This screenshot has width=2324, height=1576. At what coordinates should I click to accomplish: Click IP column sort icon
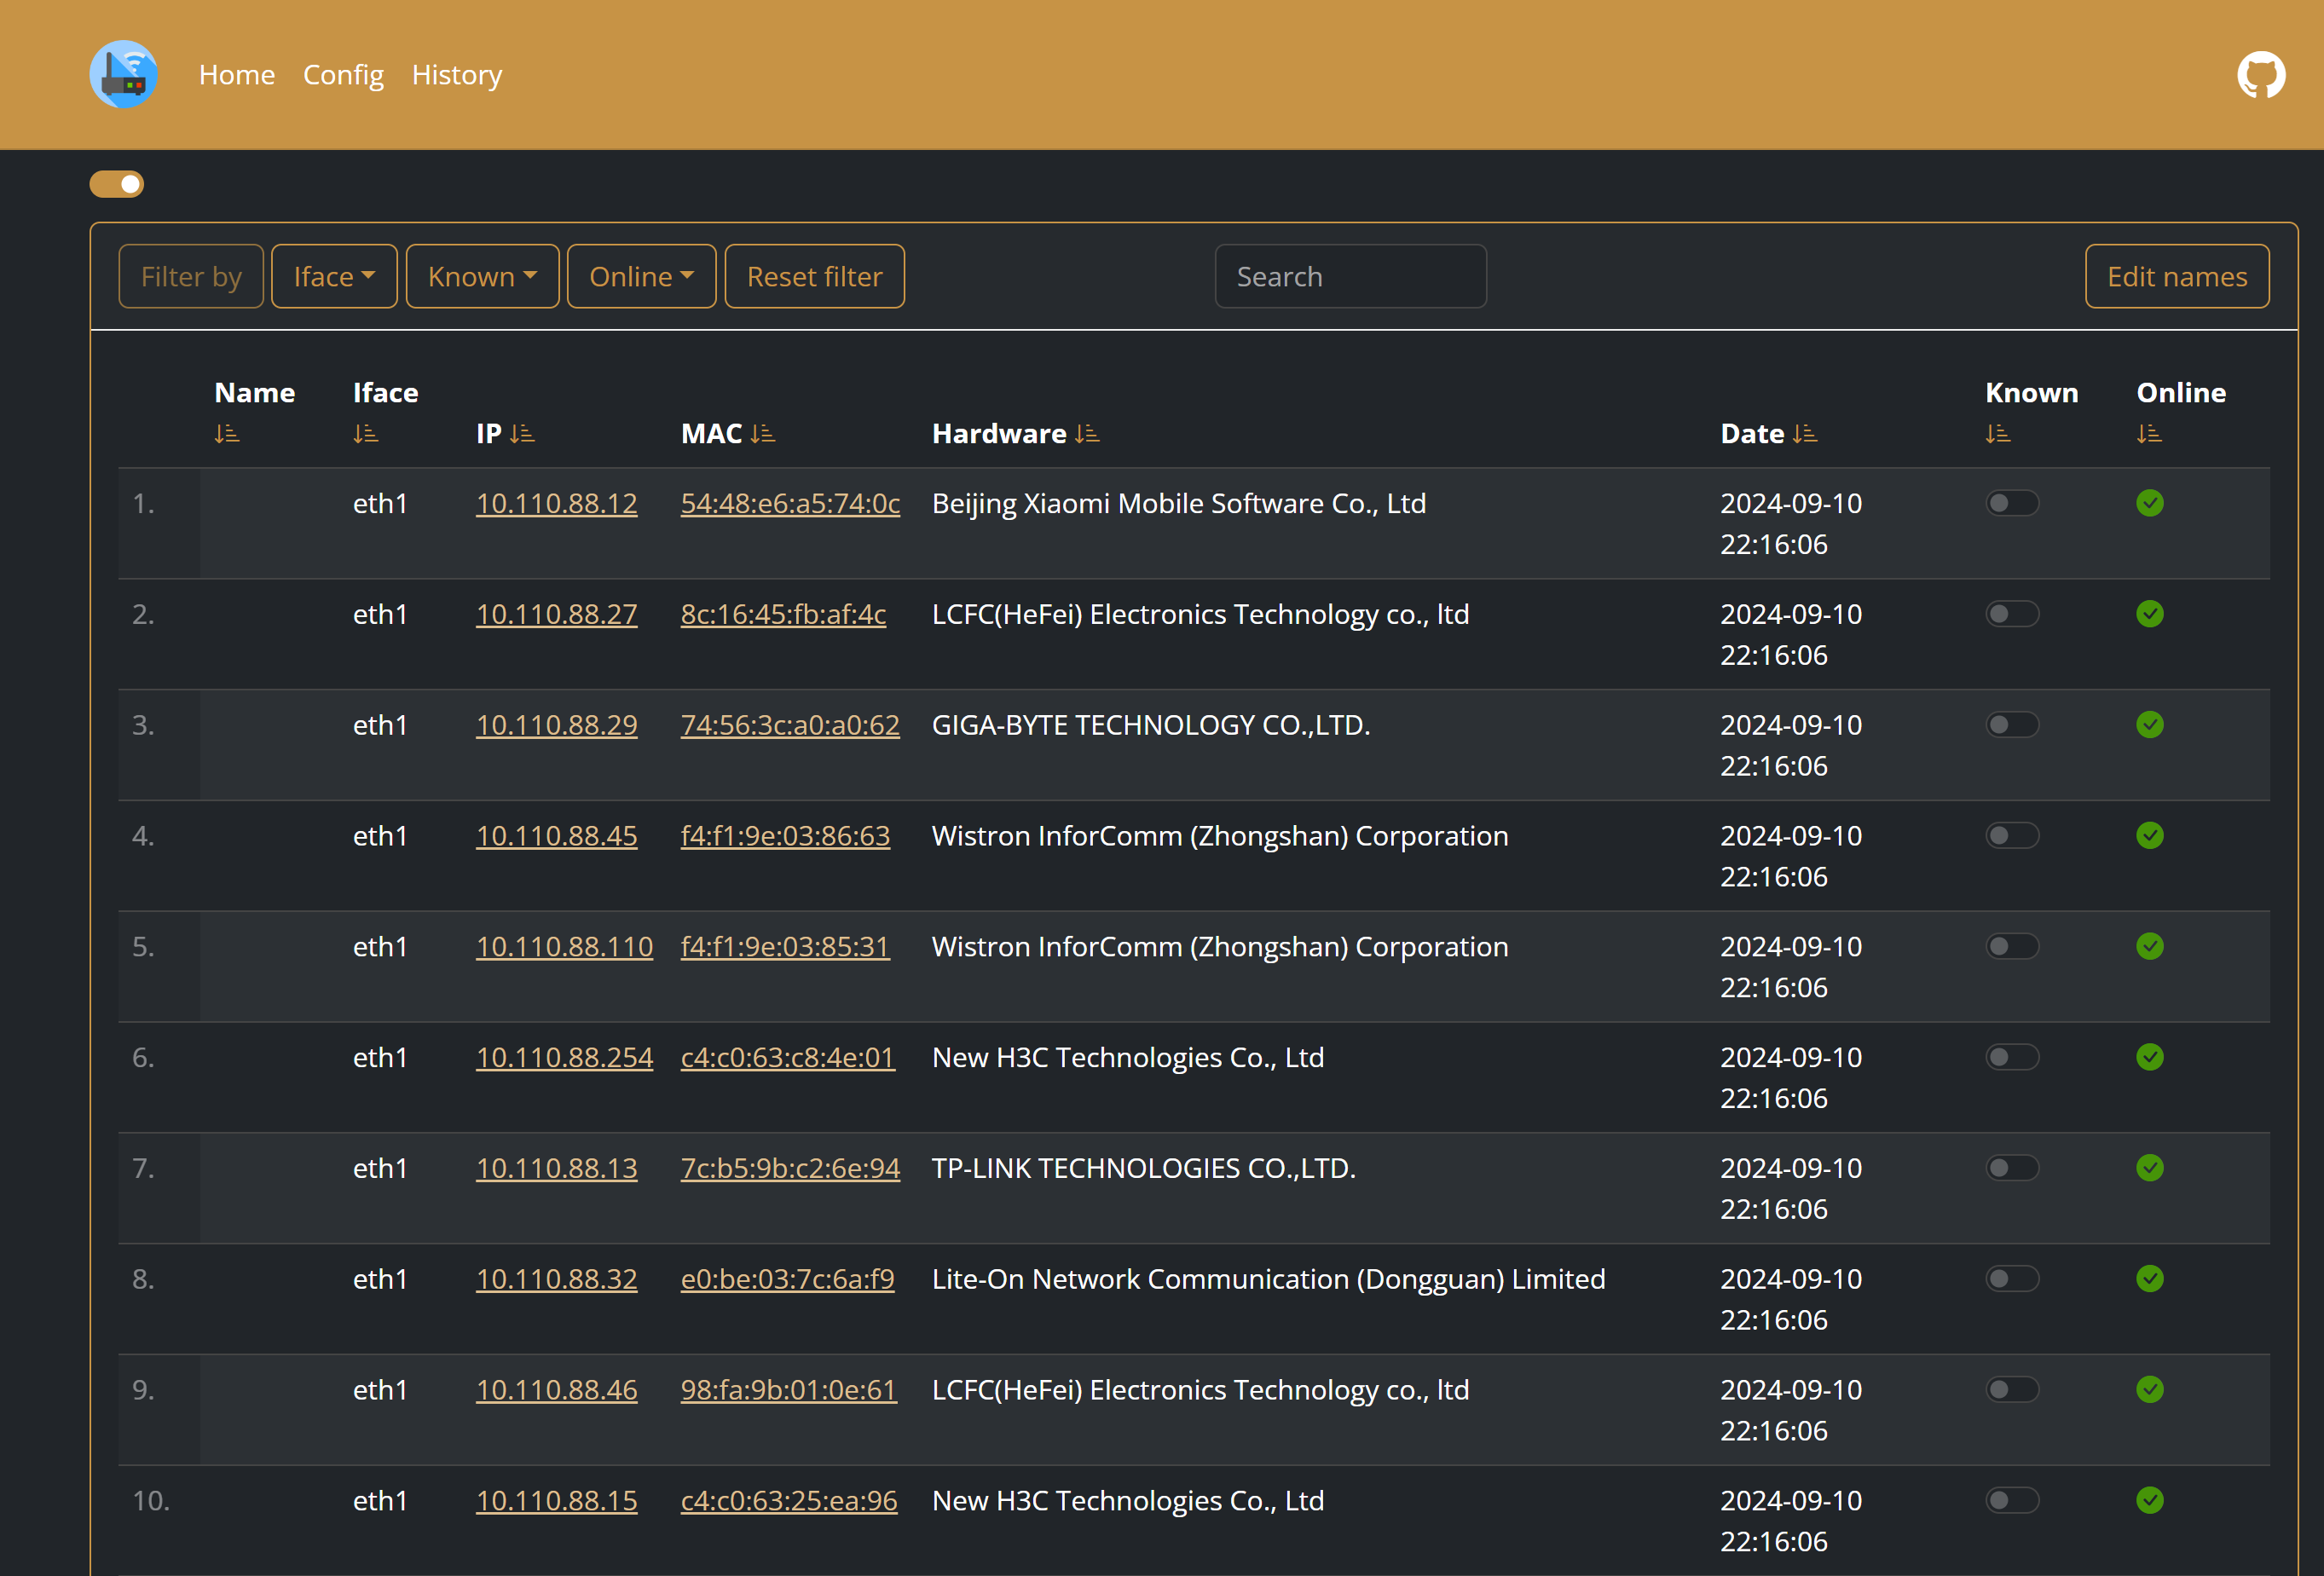[522, 434]
